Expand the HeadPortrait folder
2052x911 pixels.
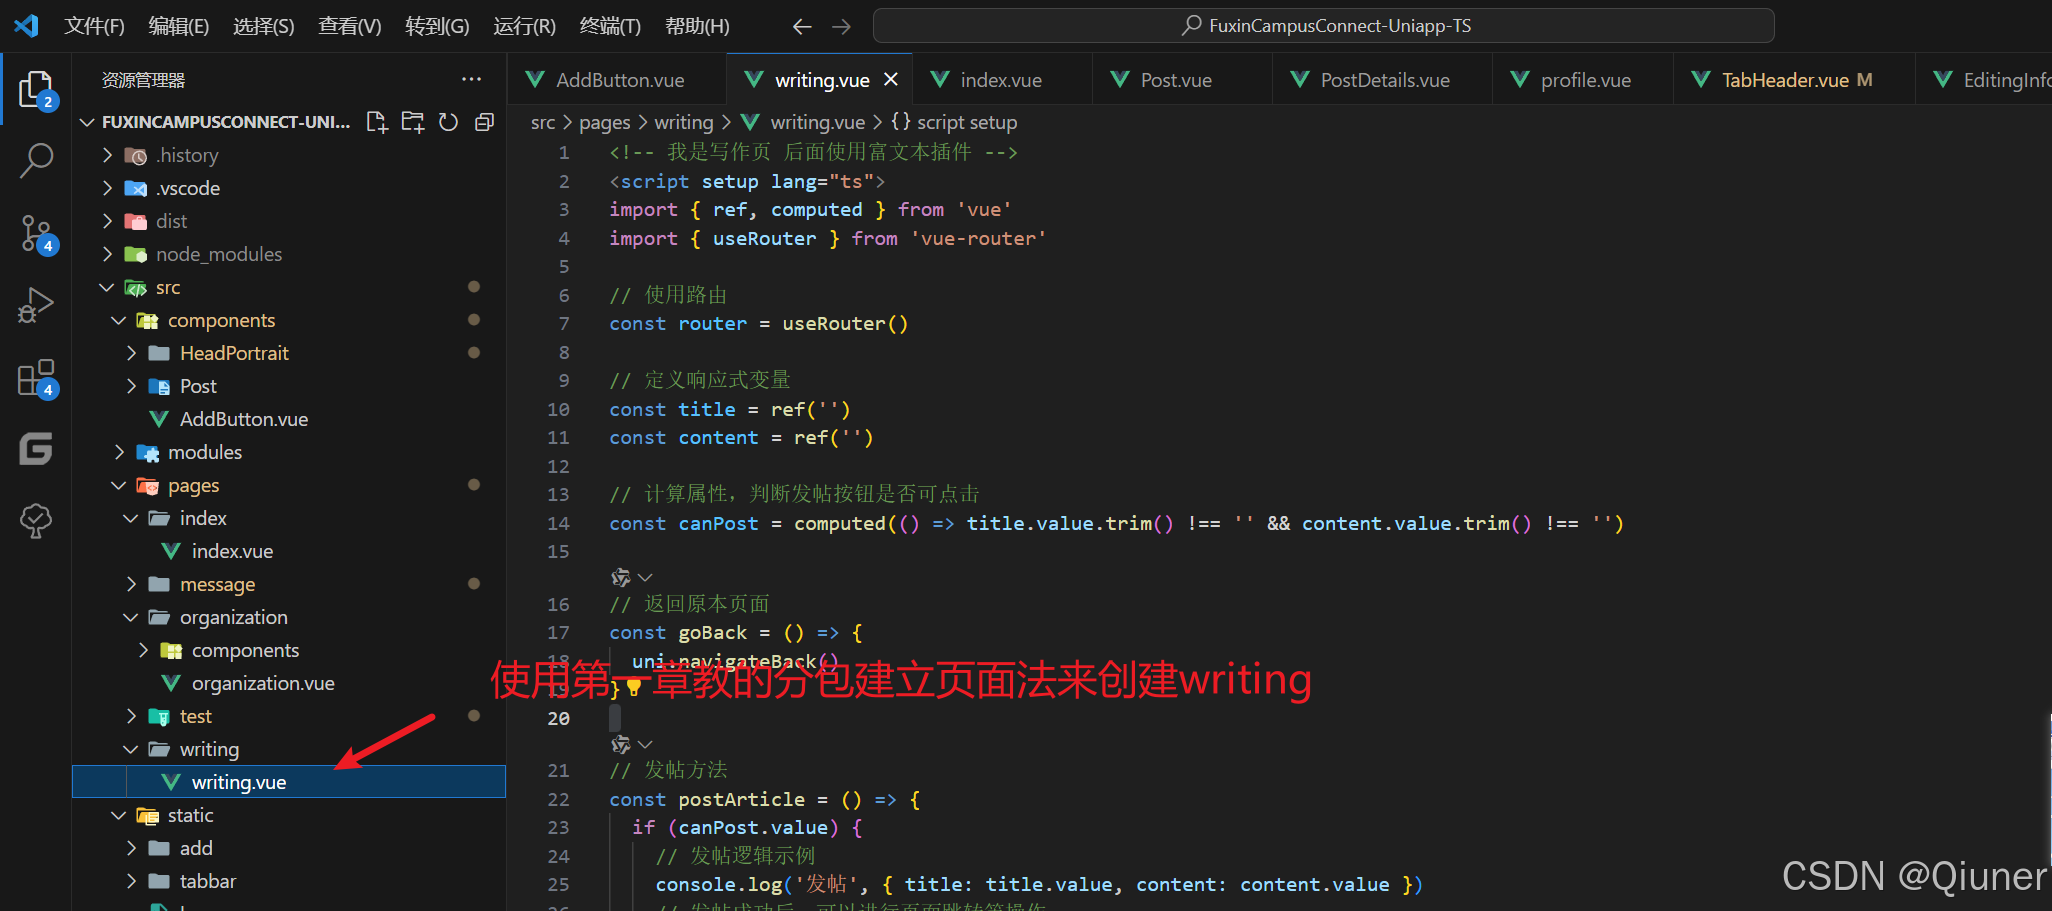click(x=131, y=353)
